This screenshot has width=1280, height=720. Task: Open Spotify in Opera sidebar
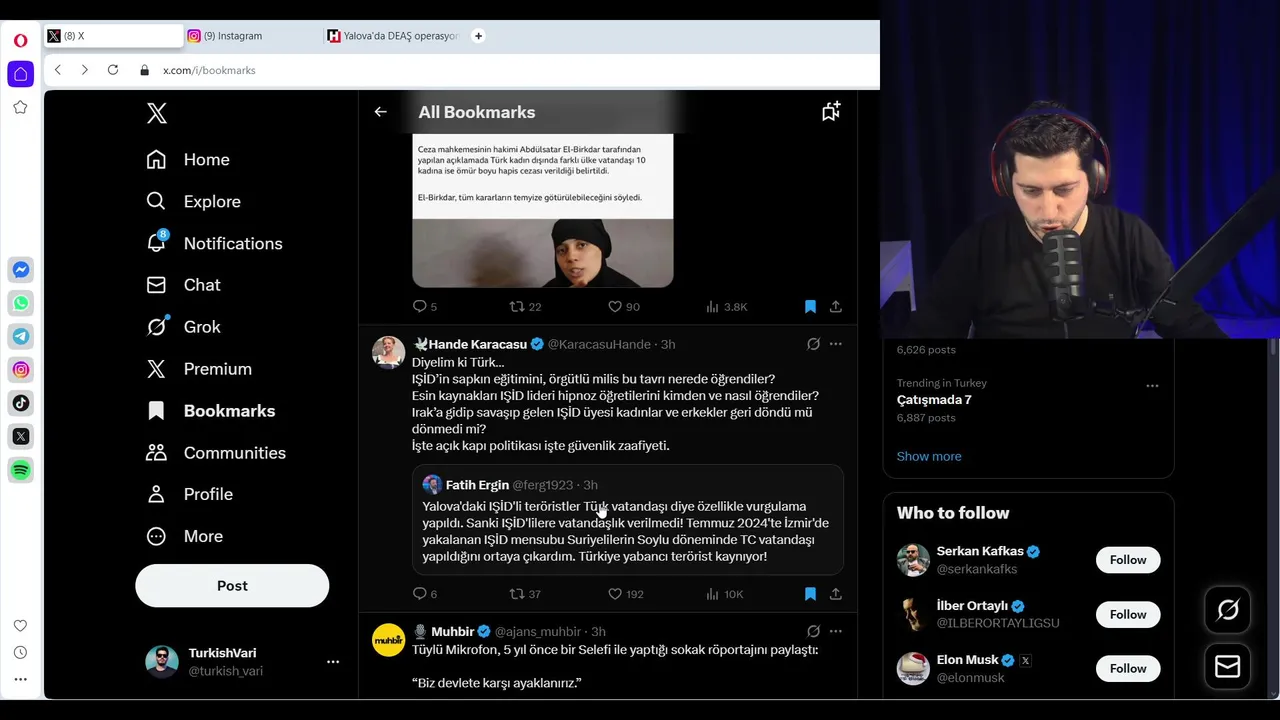pos(20,470)
